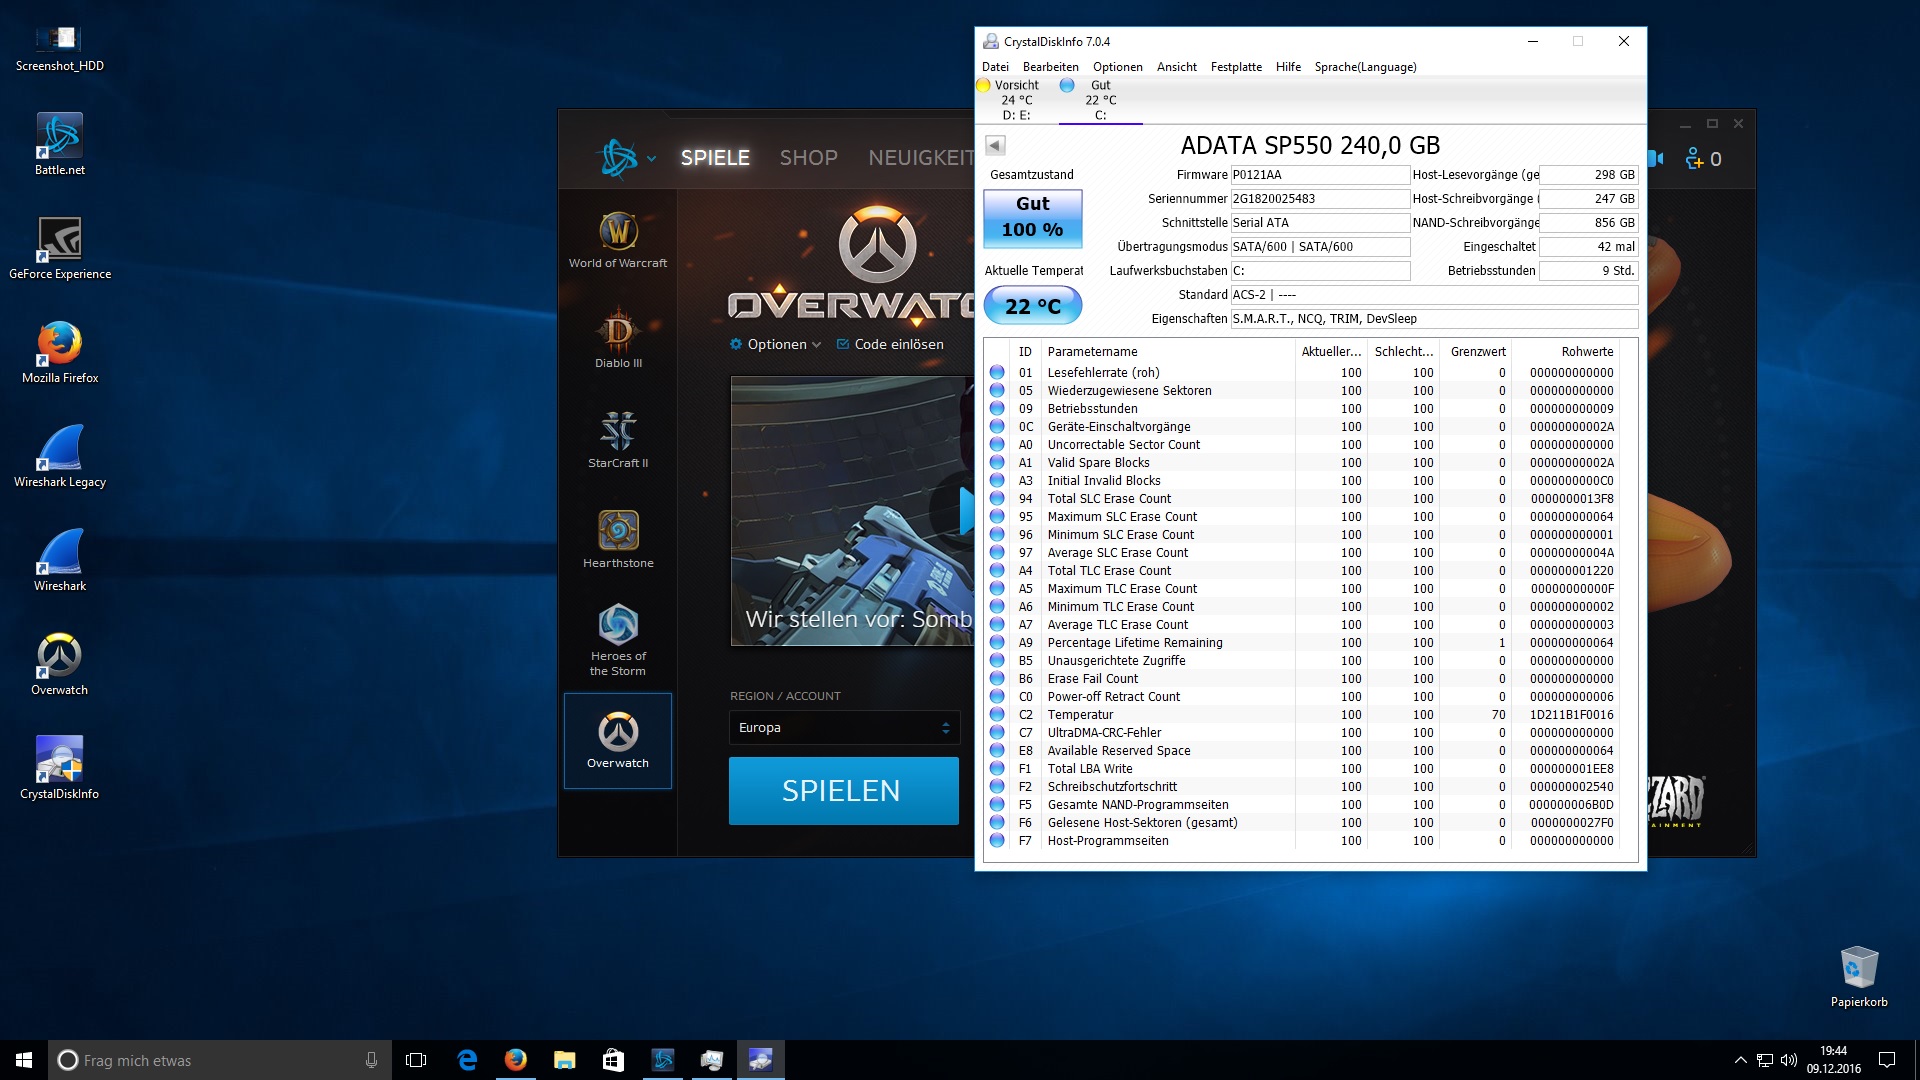Click the 22 °C temperature indicator
The image size is (1920, 1080).
click(x=1033, y=306)
